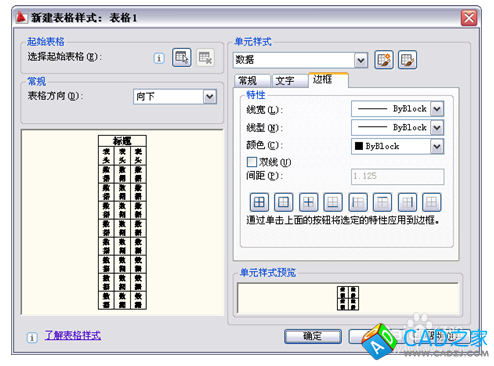This screenshot has width=494, height=366.
Task: Open the create new cell style icon
Action: click(384, 60)
